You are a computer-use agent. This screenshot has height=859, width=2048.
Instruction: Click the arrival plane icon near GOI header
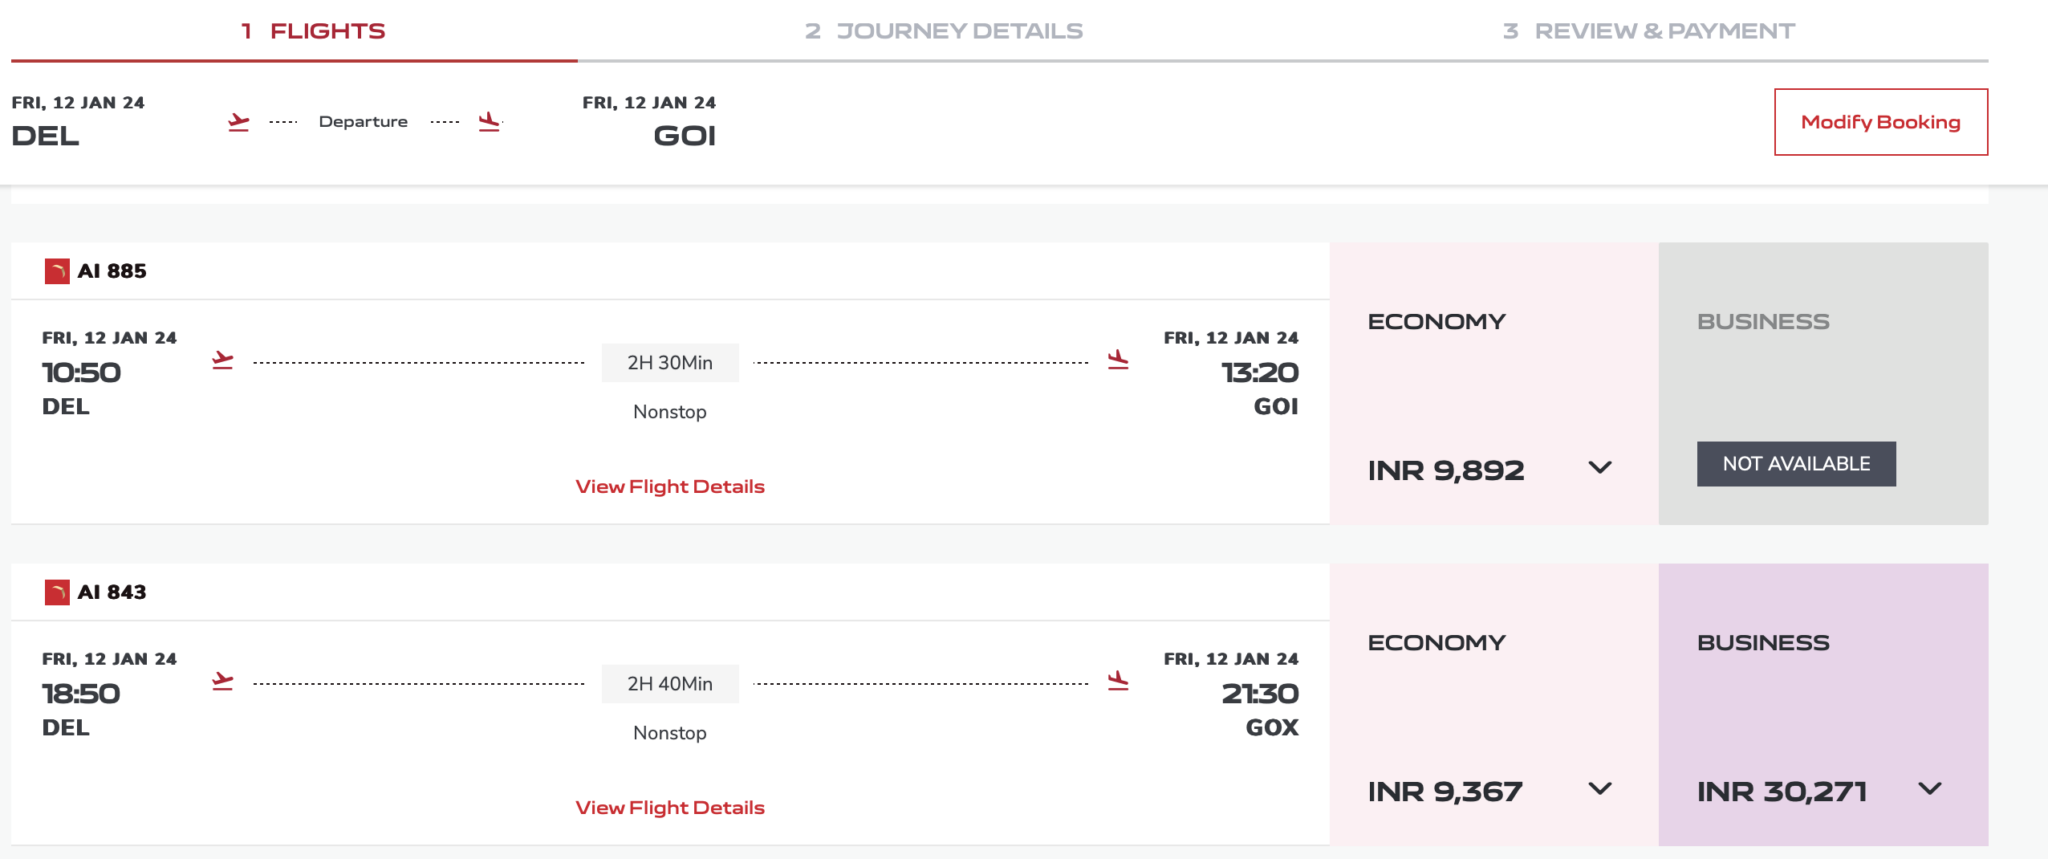(490, 121)
